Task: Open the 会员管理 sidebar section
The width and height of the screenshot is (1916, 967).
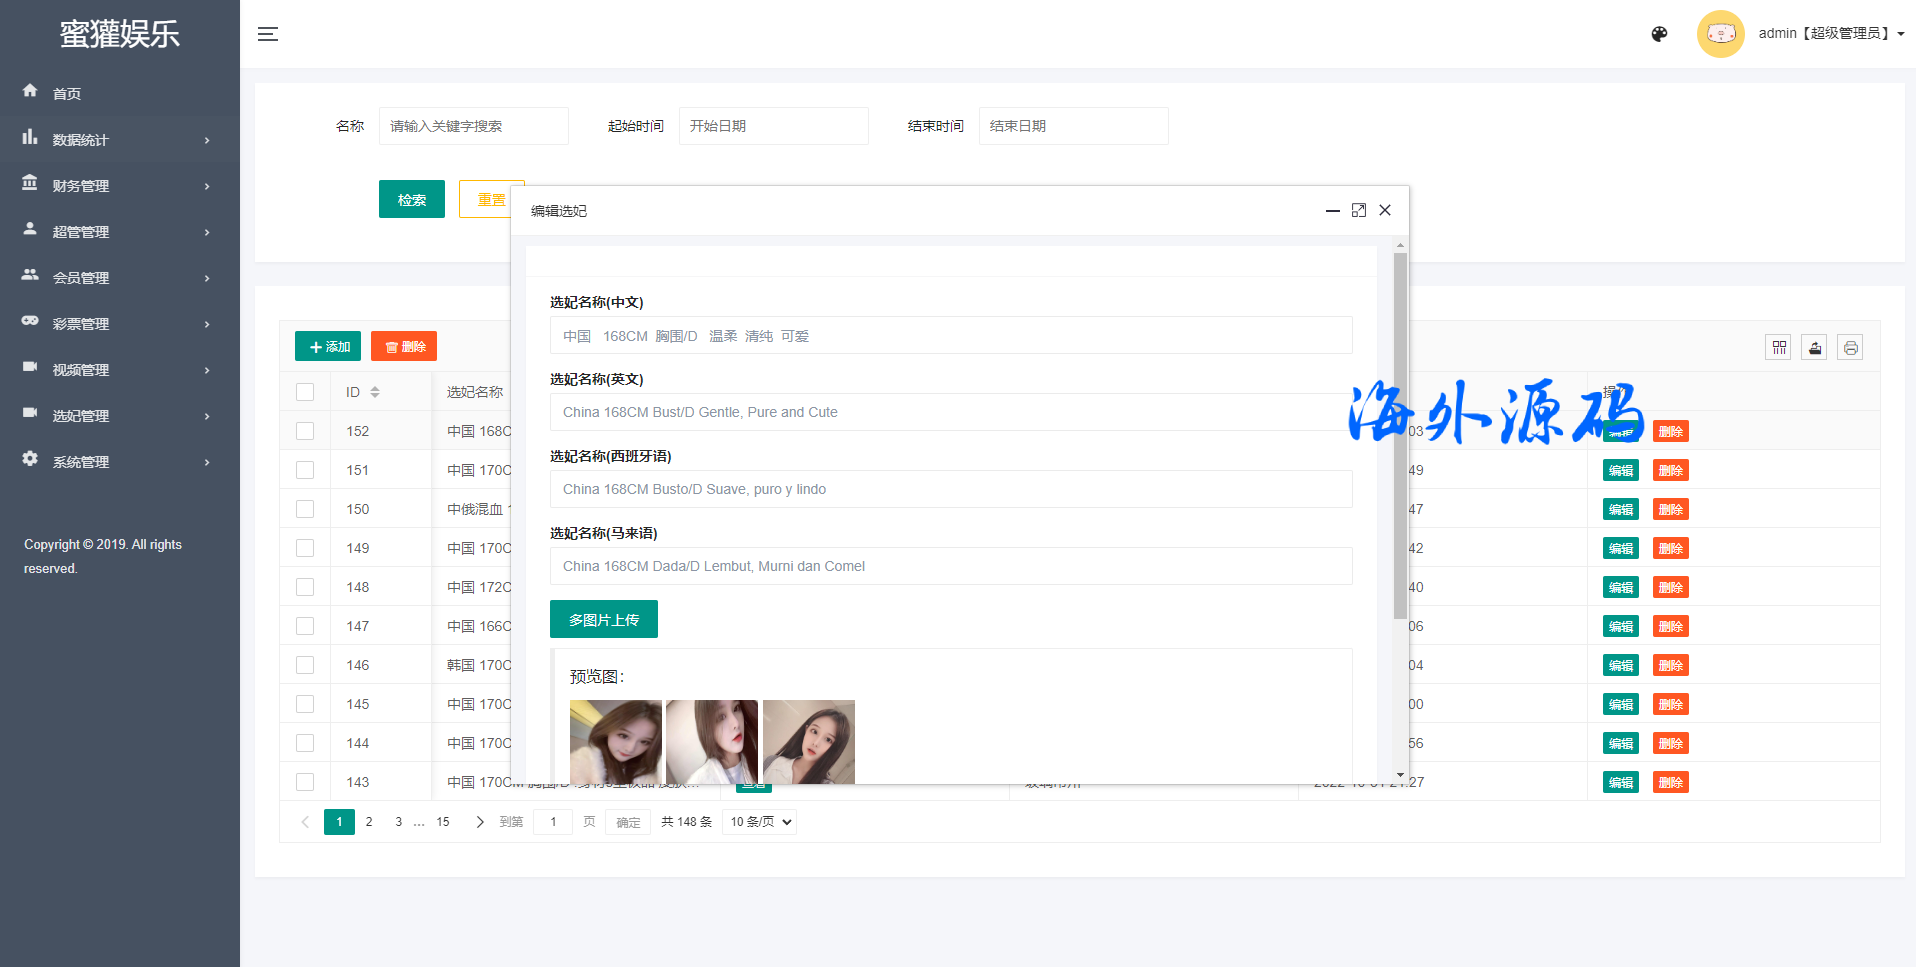Action: pos(118,278)
